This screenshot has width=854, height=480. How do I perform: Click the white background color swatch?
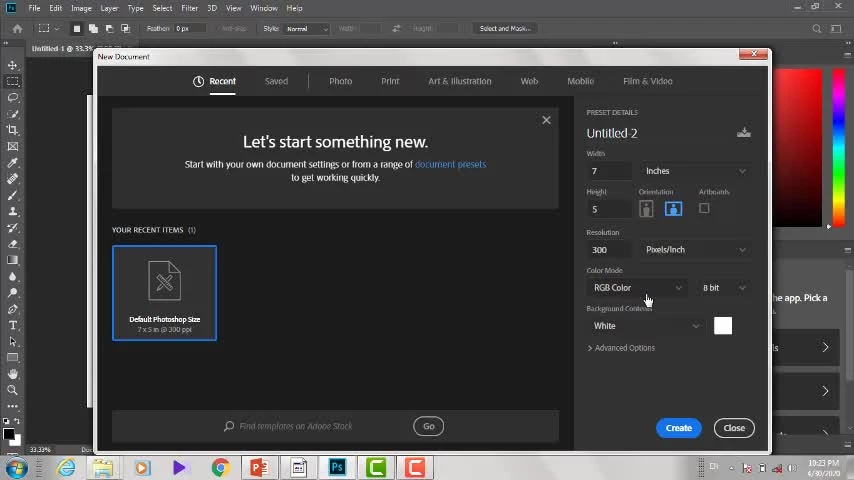click(x=723, y=326)
